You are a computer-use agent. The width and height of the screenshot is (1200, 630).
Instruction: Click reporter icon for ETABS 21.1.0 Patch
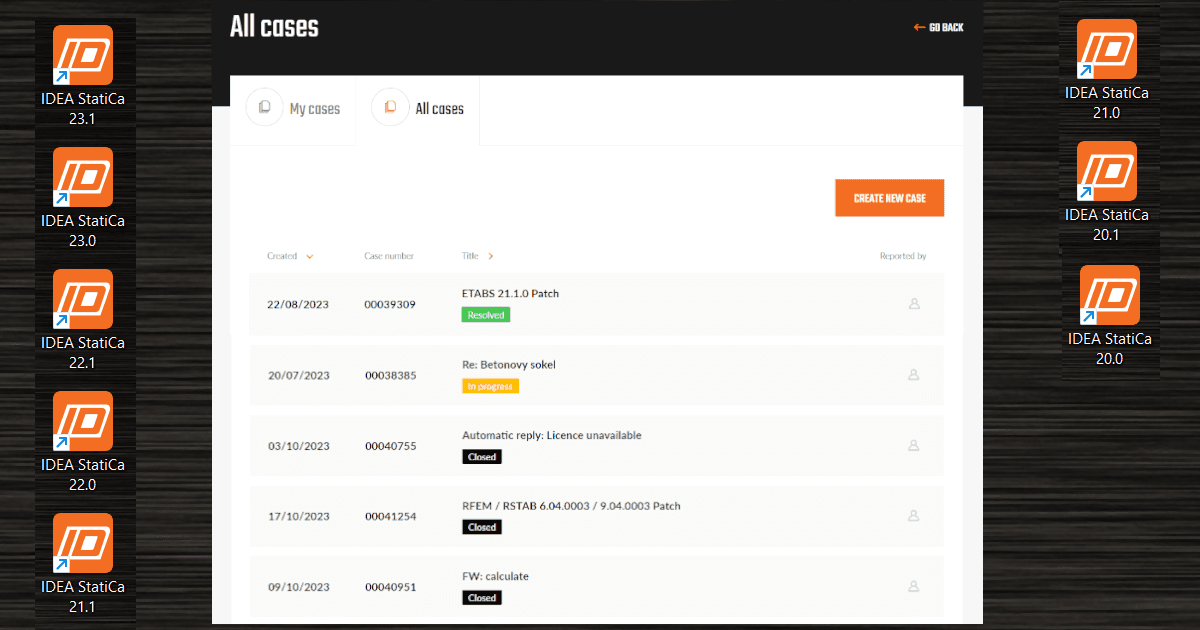913,304
